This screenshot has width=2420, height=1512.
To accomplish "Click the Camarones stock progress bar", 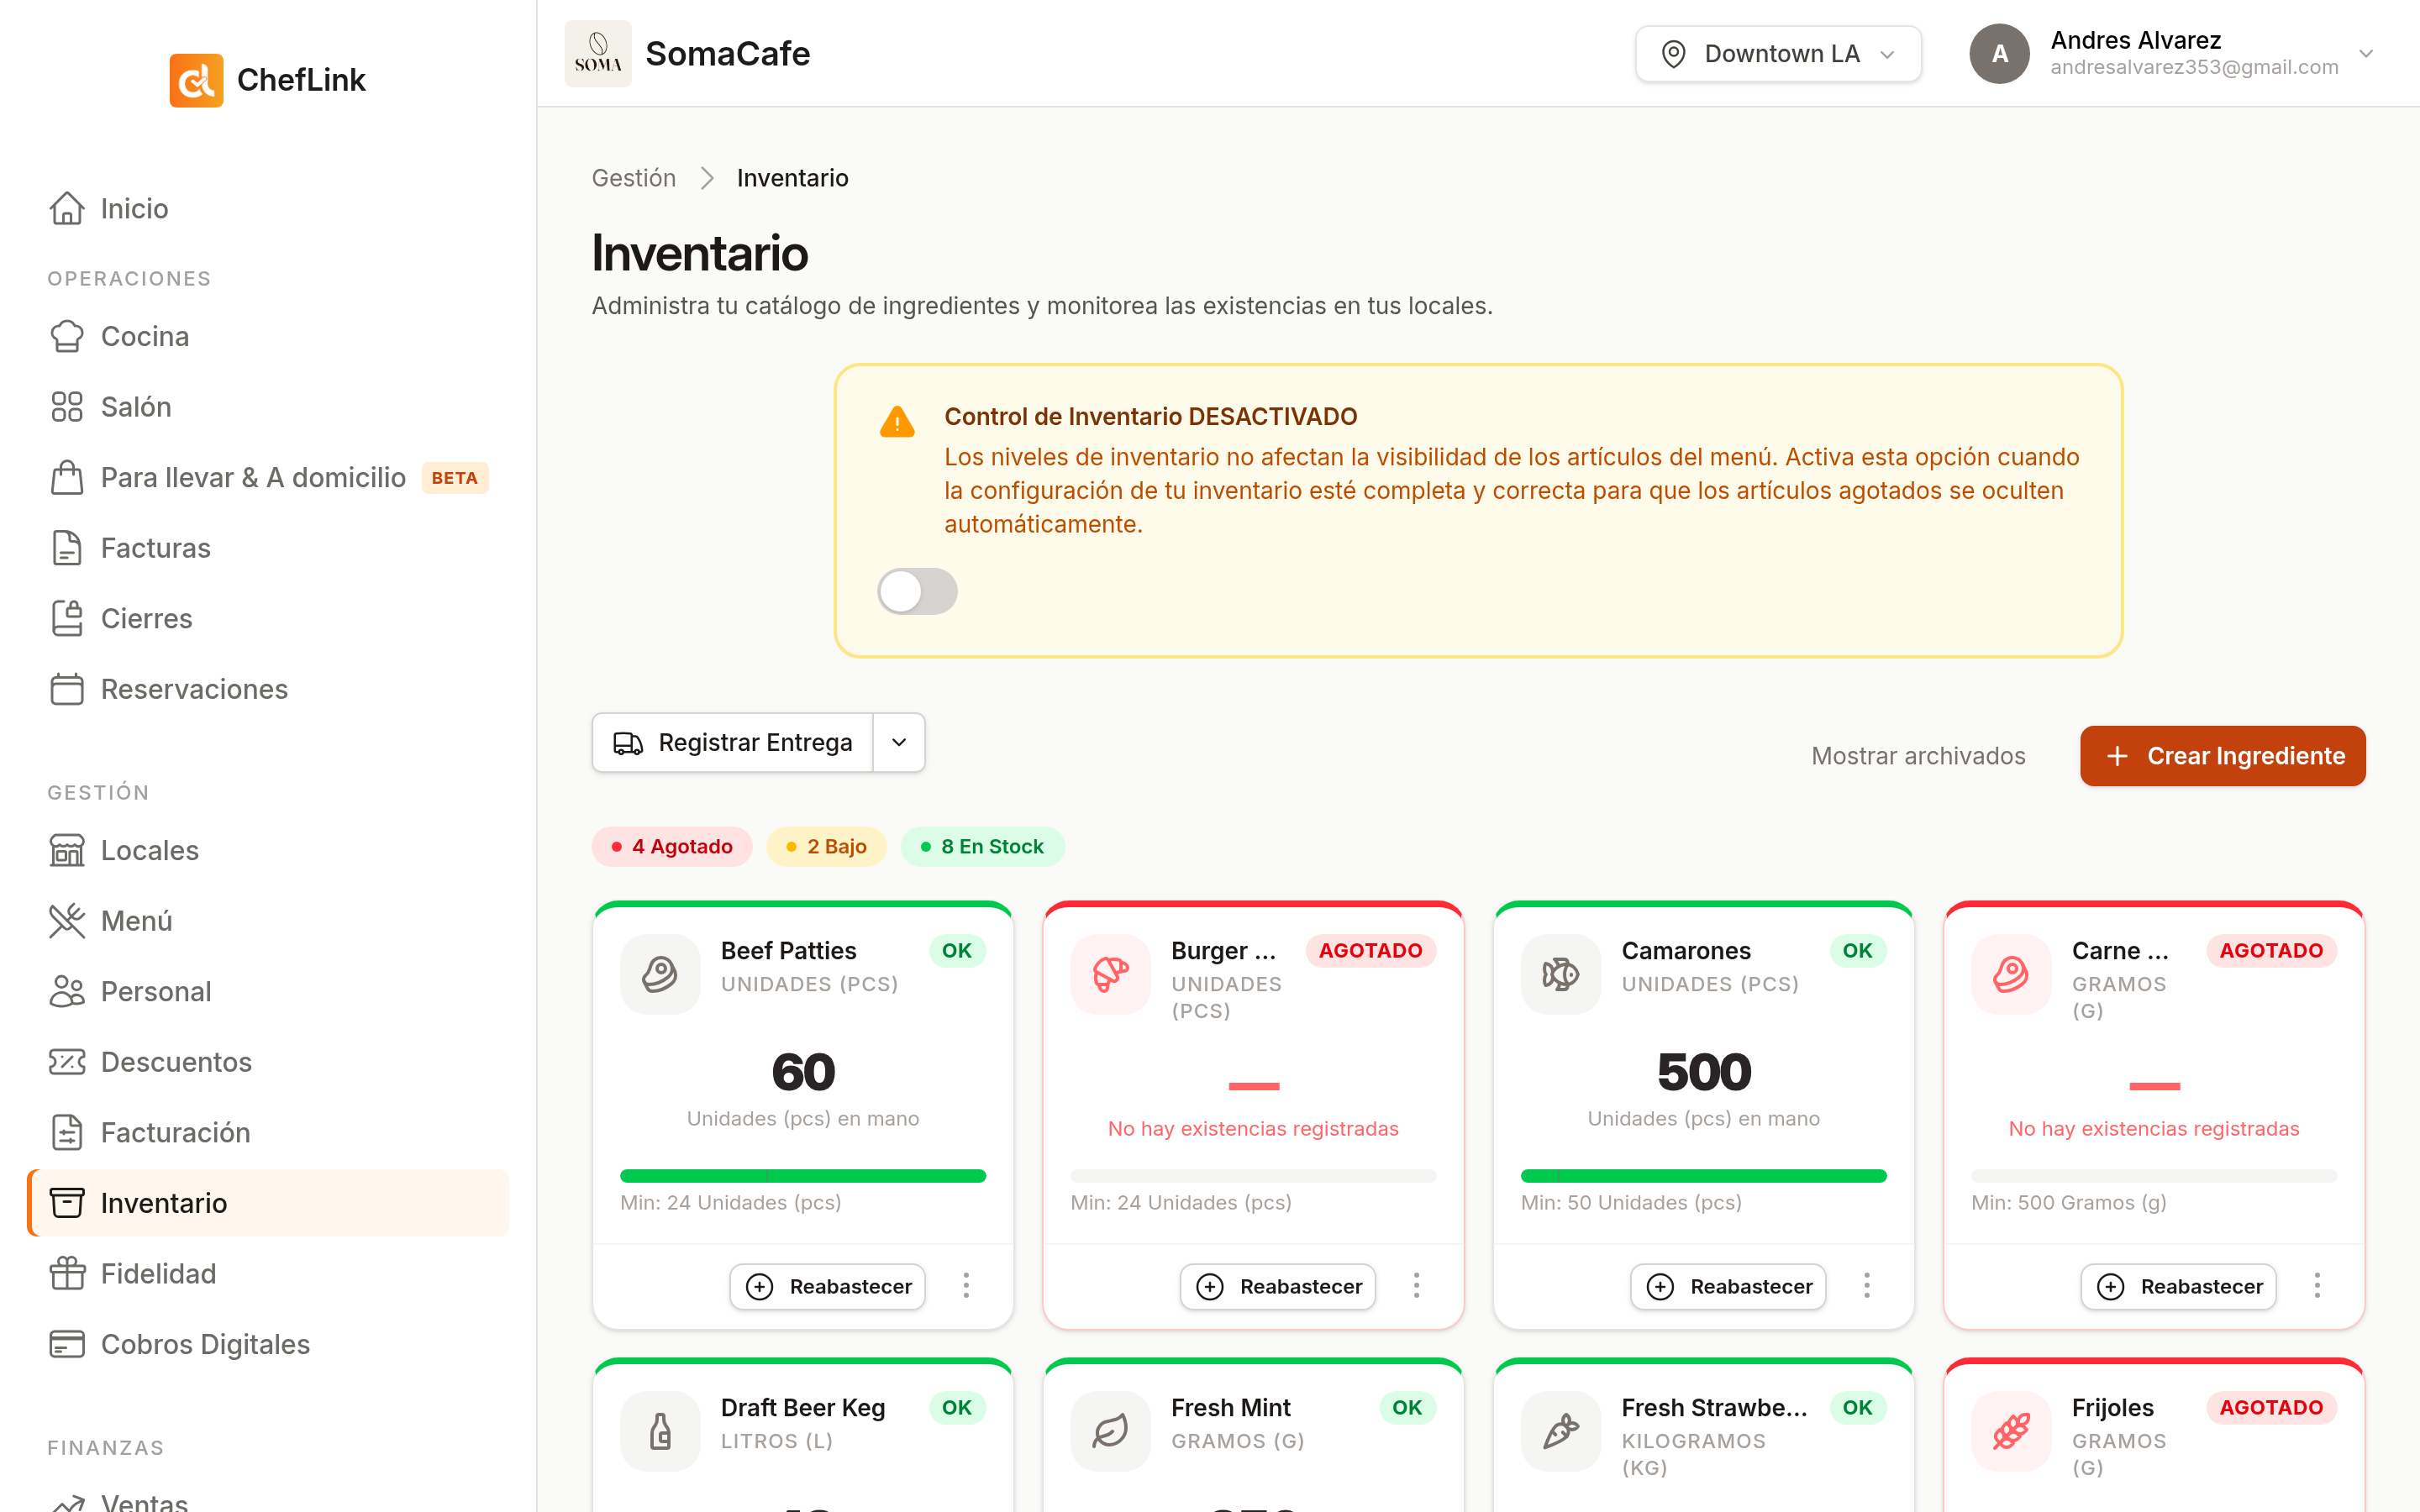I will (x=1704, y=1176).
